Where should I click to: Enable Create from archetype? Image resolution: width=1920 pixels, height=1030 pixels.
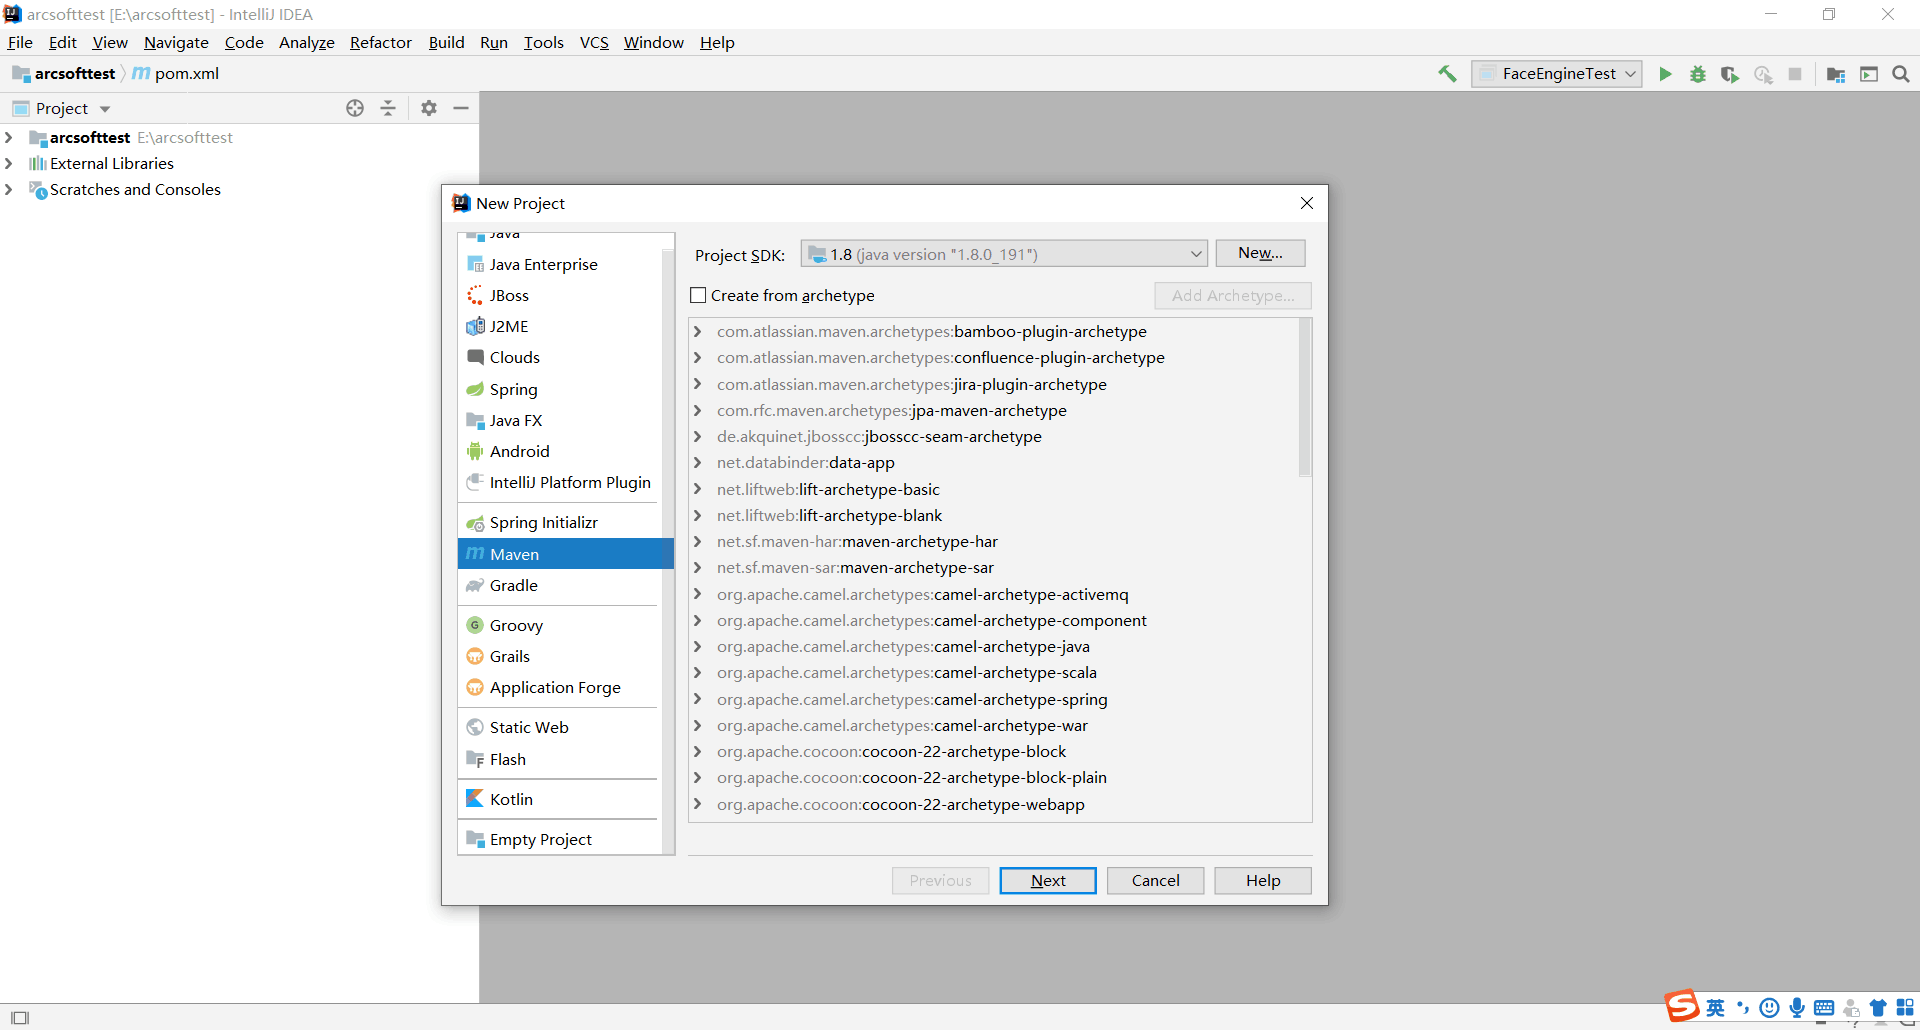click(x=698, y=295)
